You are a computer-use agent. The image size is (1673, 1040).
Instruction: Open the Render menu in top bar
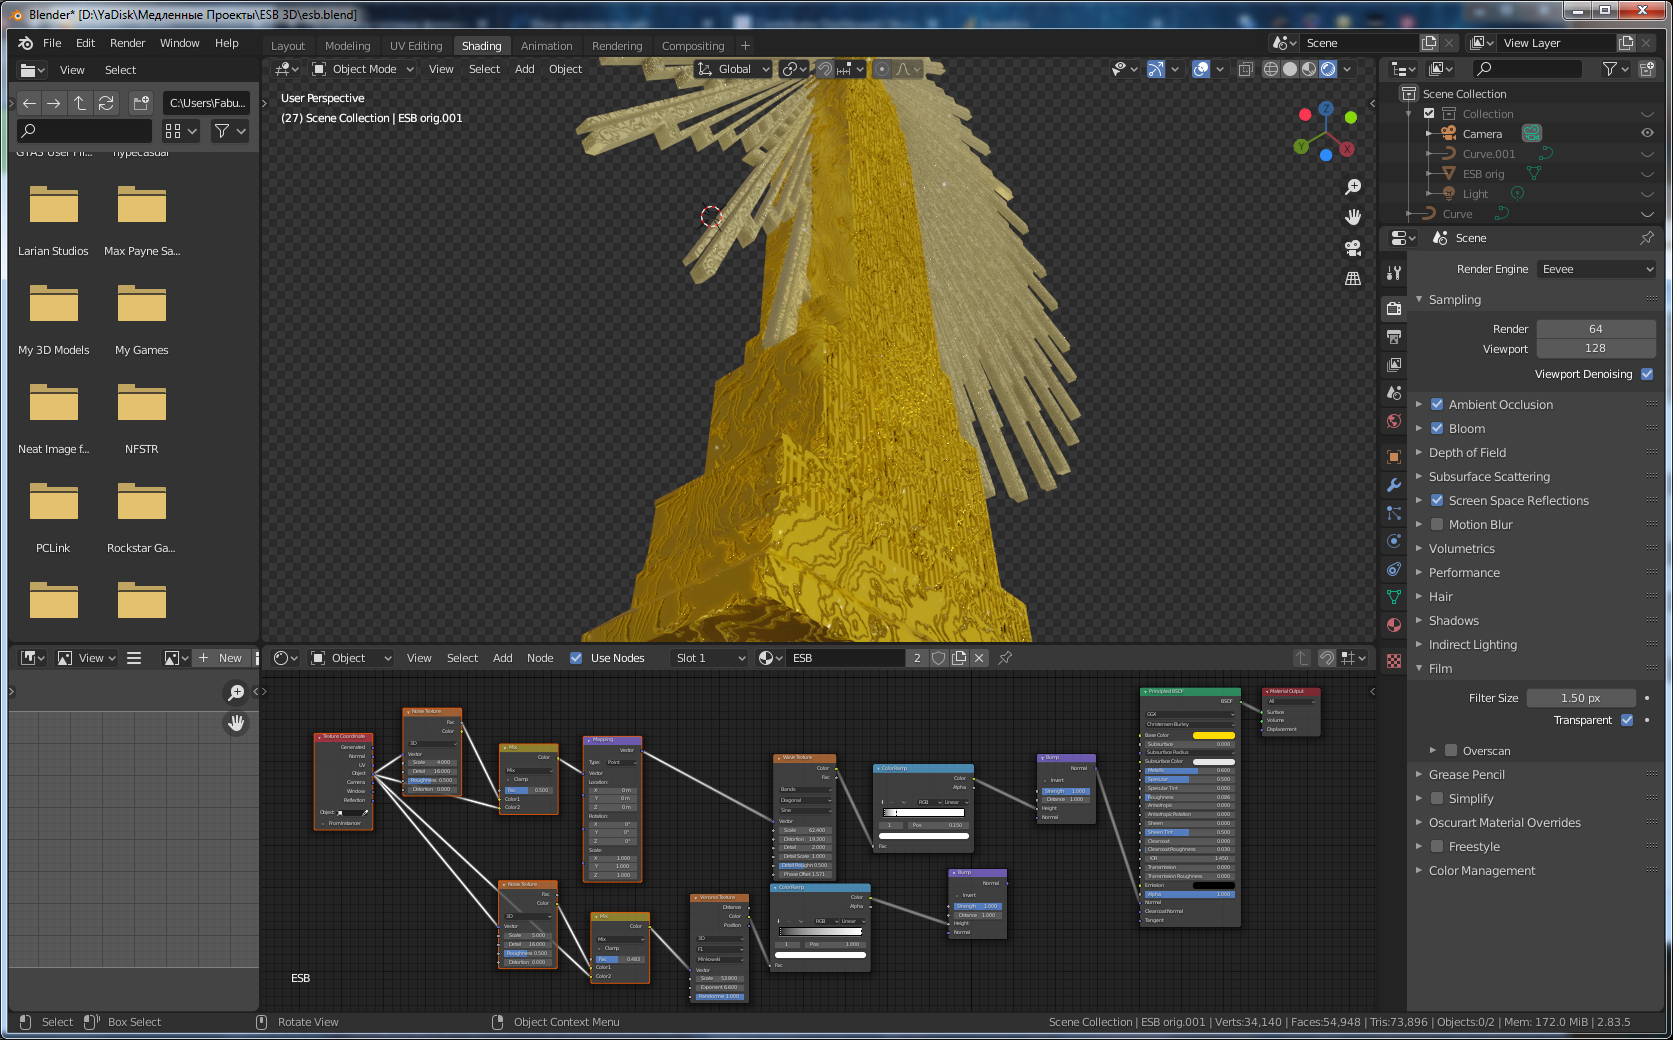coord(127,43)
